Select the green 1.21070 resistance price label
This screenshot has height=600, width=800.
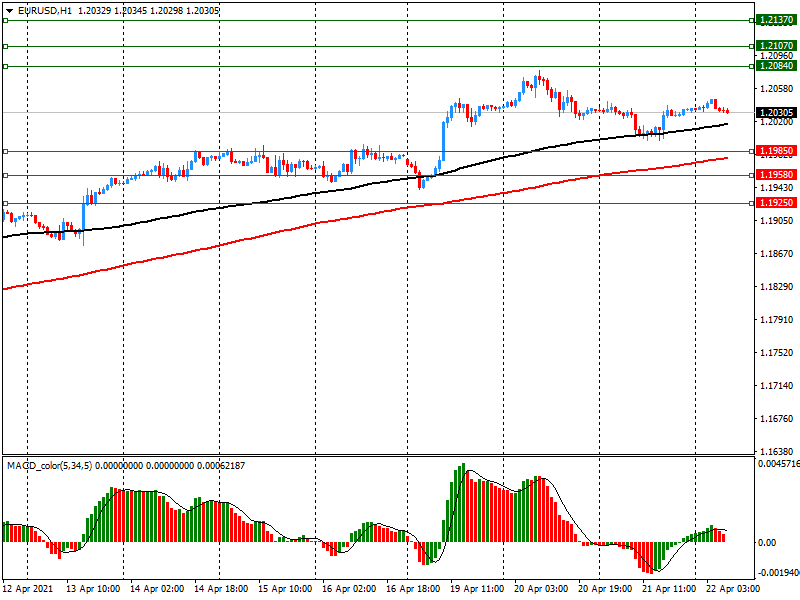click(776, 46)
